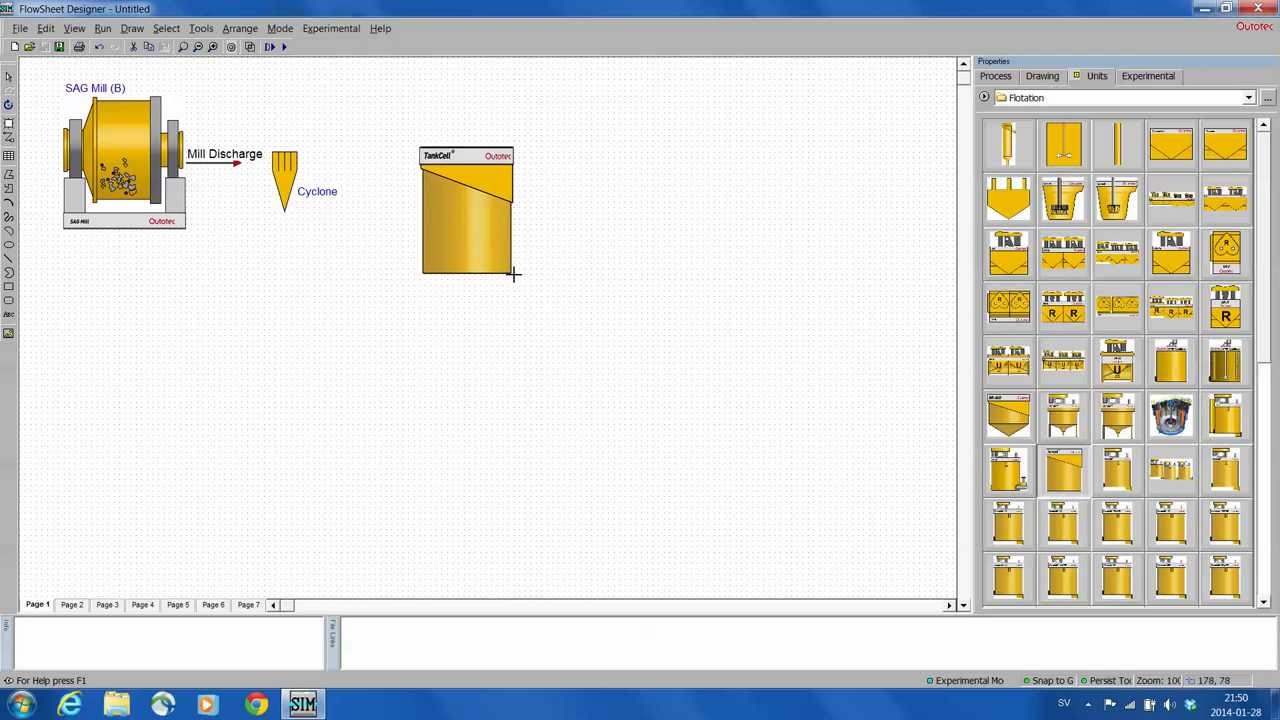
Task: Switch to the Process tab
Action: click(995, 76)
